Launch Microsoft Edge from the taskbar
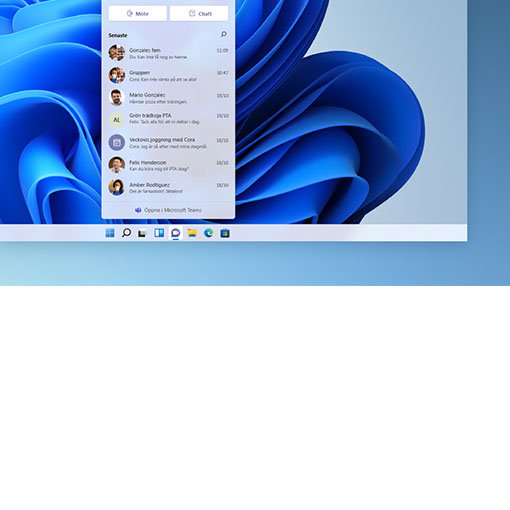This screenshot has height=510, width=510. pyautogui.click(x=209, y=233)
